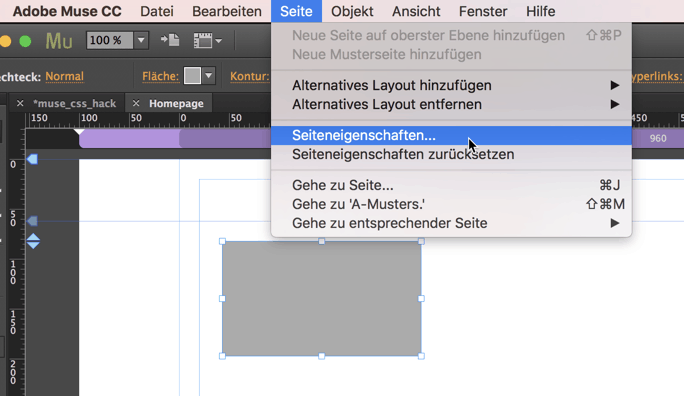Image resolution: width=684 pixels, height=396 pixels.
Task: Click the purple breakpoint bar
Action: [174, 139]
